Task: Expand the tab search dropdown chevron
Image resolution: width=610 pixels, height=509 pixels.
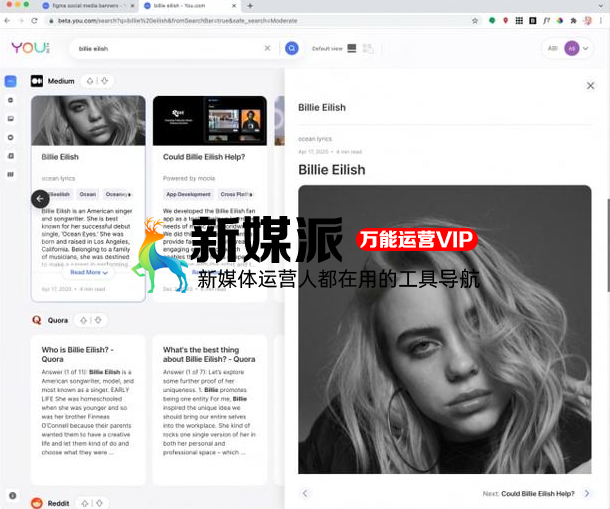Action: (x=601, y=6)
